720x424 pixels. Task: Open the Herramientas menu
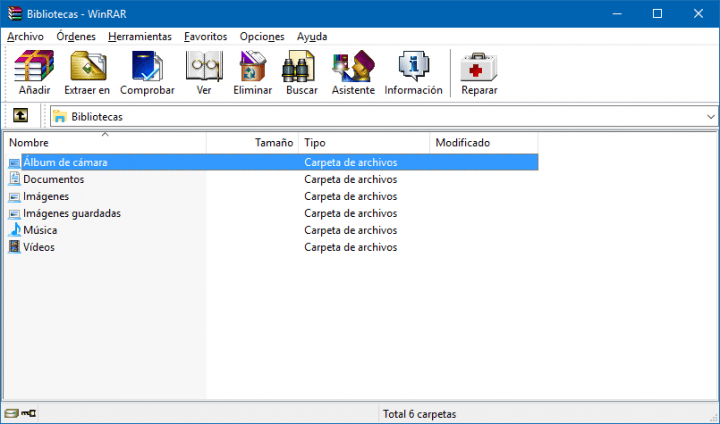[140, 36]
